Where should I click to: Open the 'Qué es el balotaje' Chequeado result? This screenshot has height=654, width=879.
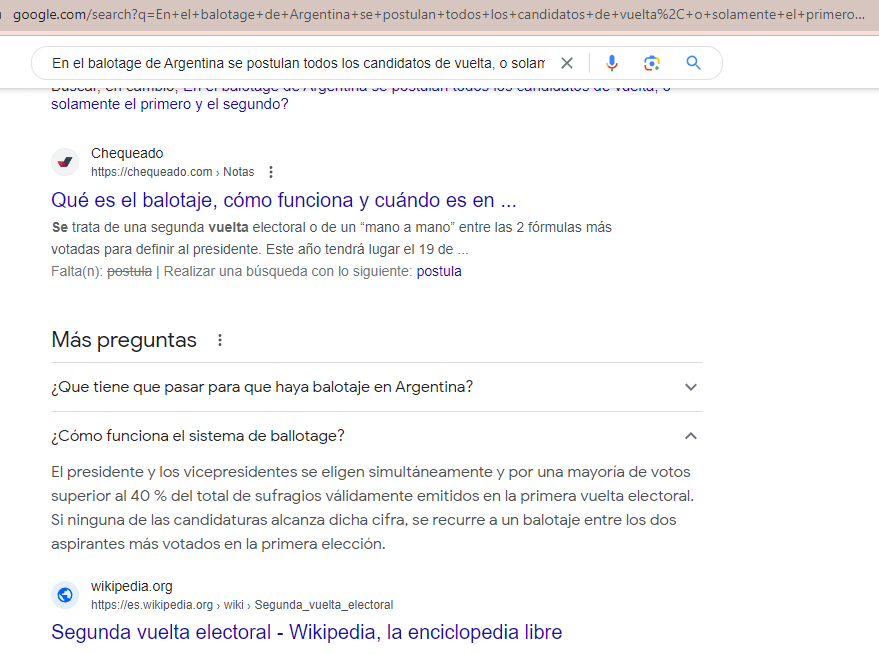point(283,199)
